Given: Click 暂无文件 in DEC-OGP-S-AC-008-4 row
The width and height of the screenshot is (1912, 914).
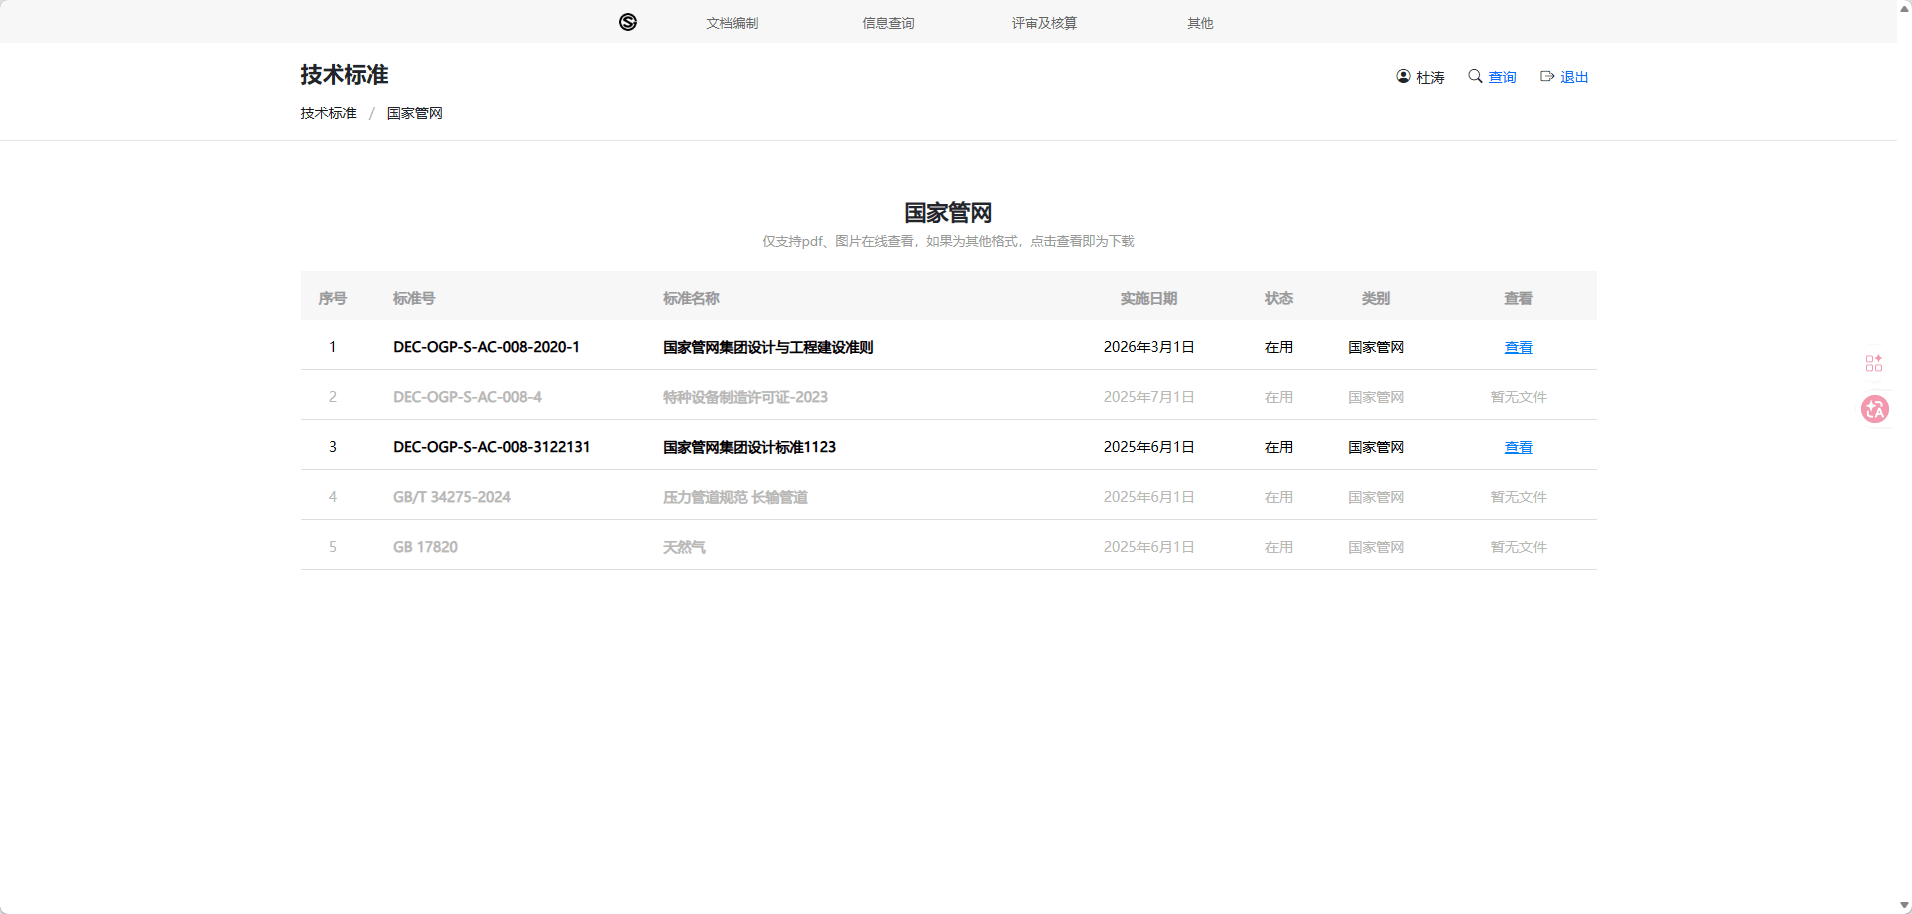Looking at the screenshot, I should coord(1518,397).
